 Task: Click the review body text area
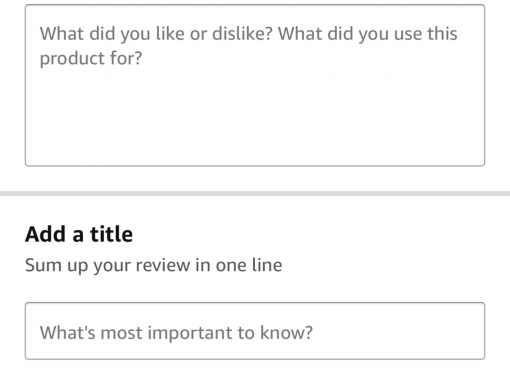point(255,85)
